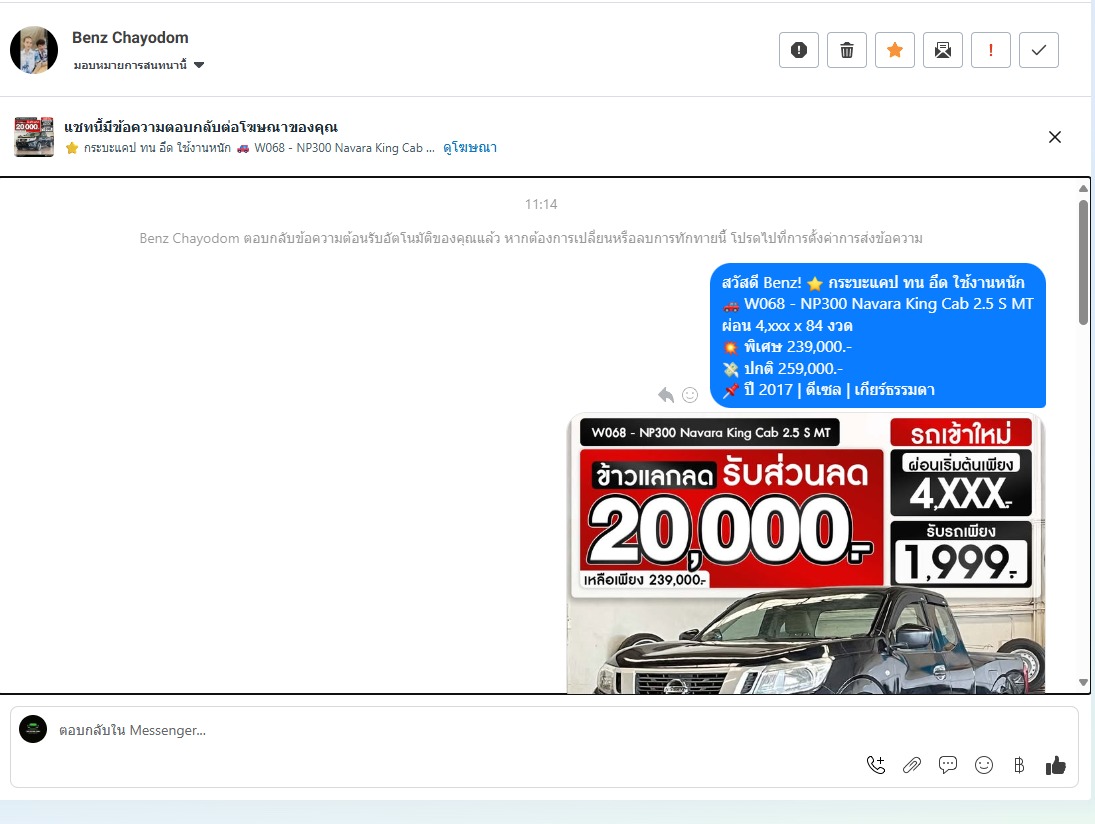Open the ดูโฆษณา view ad link
This screenshot has width=1095, height=824.
click(469, 147)
